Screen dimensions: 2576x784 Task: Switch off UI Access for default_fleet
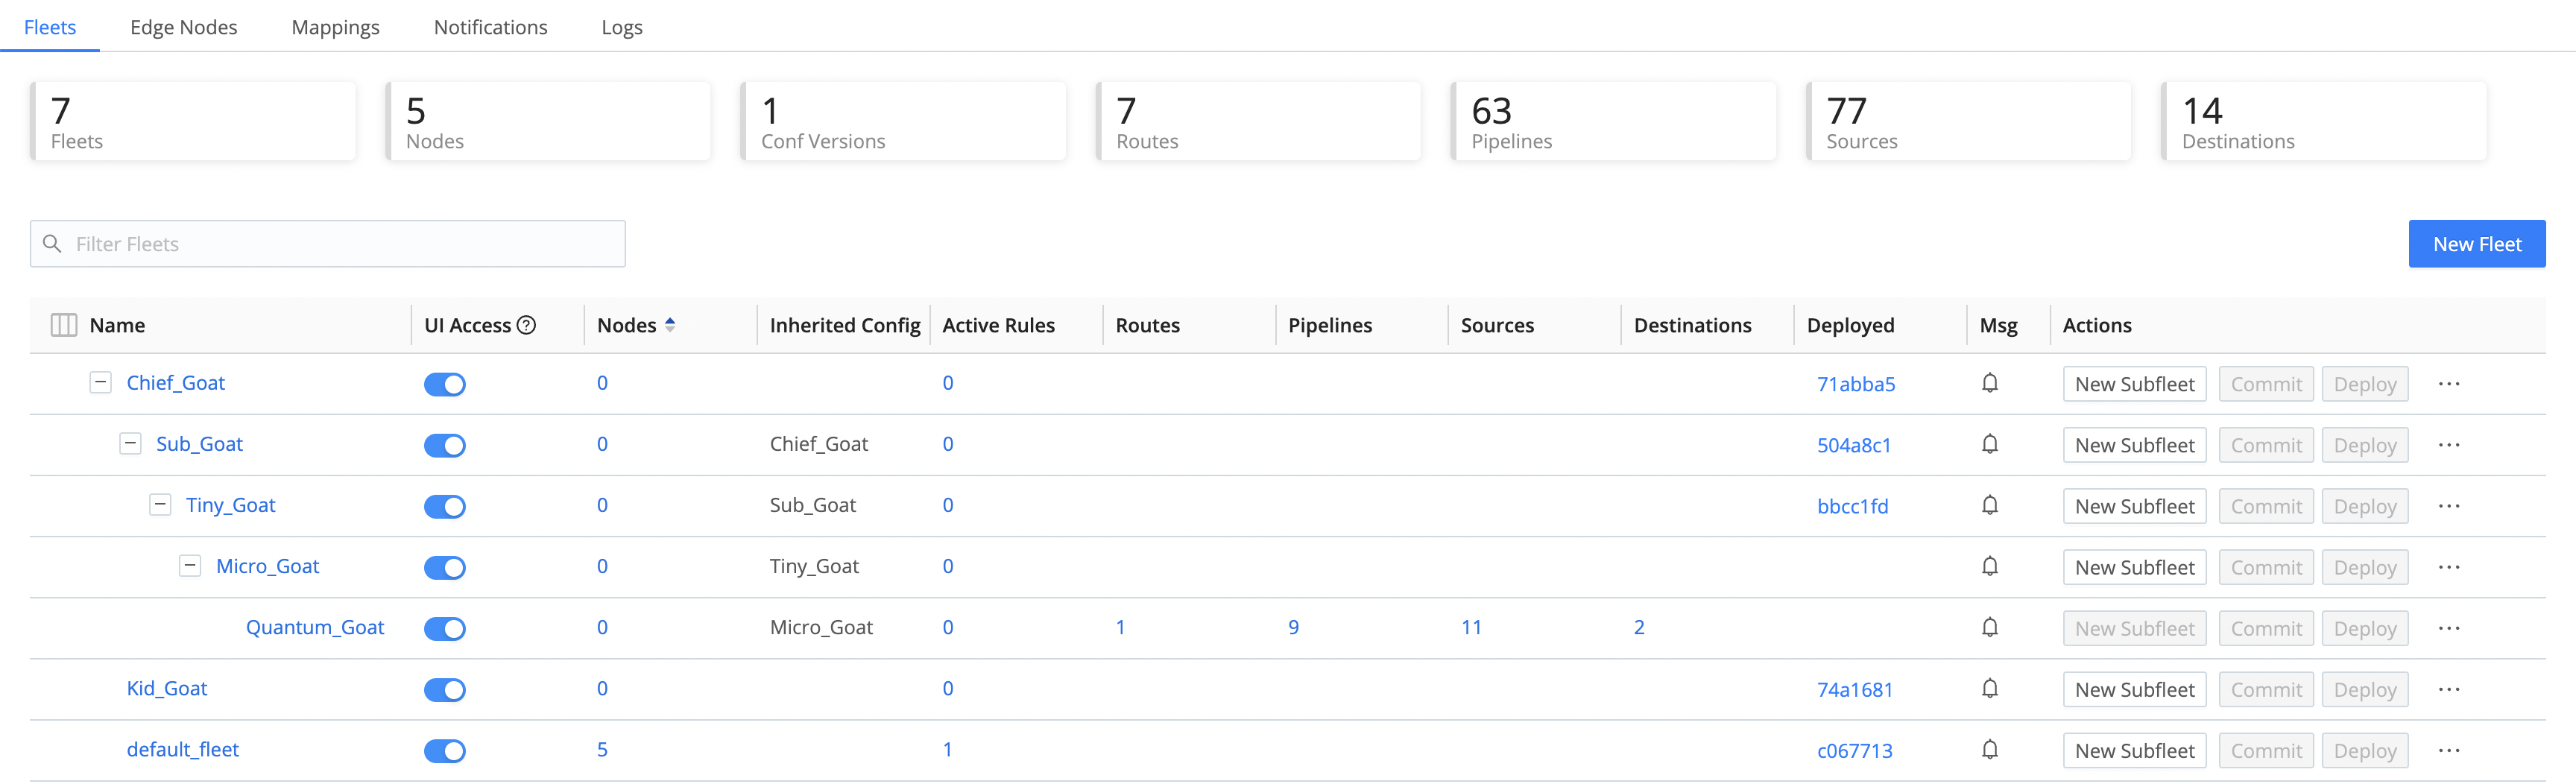click(445, 750)
